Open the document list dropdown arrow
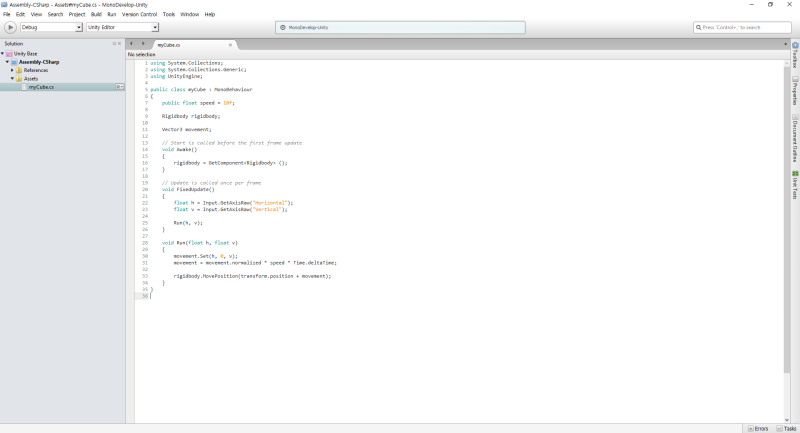800x433 pixels. [785, 44]
